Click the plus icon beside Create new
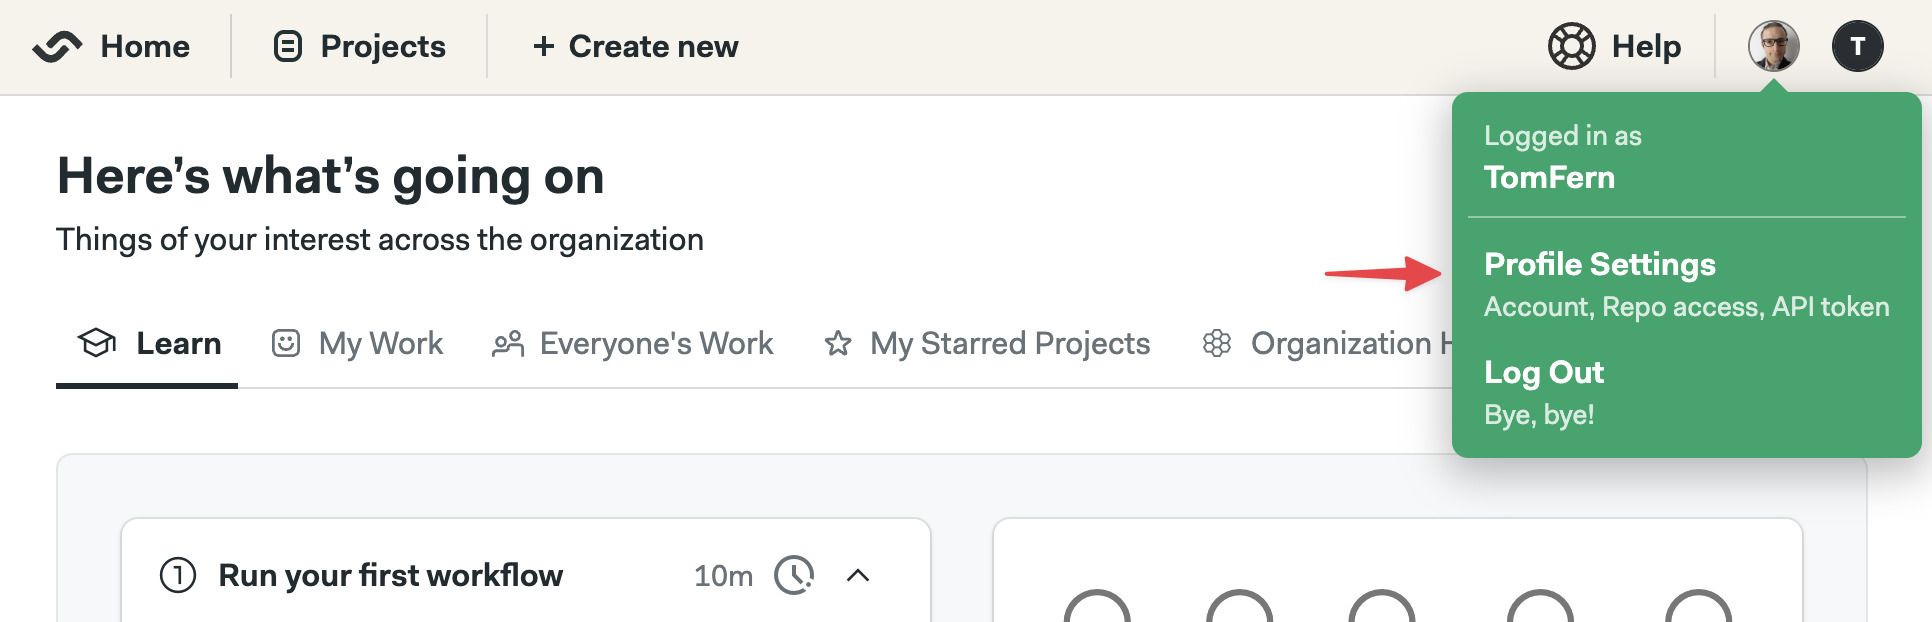1932x622 pixels. (543, 47)
